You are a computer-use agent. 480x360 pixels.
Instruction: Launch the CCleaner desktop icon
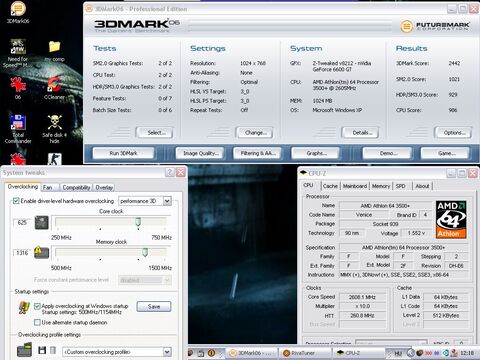pyautogui.click(x=54, y=85)
